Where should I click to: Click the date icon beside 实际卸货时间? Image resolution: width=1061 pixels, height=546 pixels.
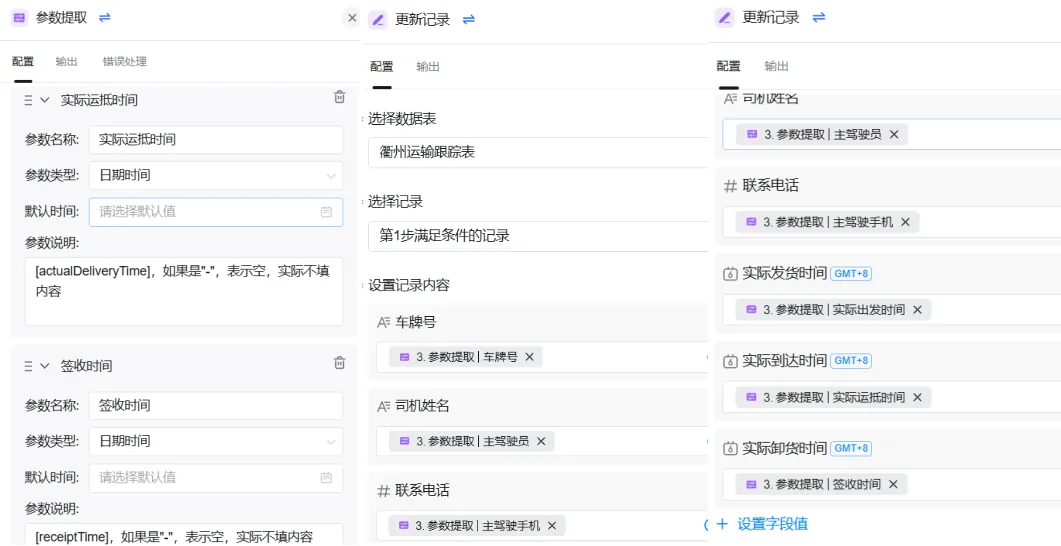(730, 449)
